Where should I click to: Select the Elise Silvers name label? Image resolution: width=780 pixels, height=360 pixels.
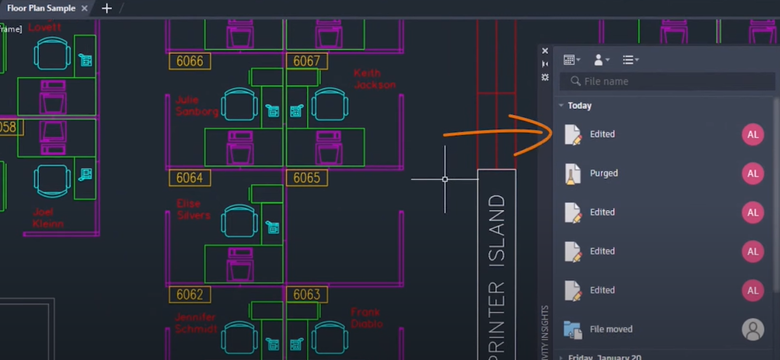pos(193,209)
